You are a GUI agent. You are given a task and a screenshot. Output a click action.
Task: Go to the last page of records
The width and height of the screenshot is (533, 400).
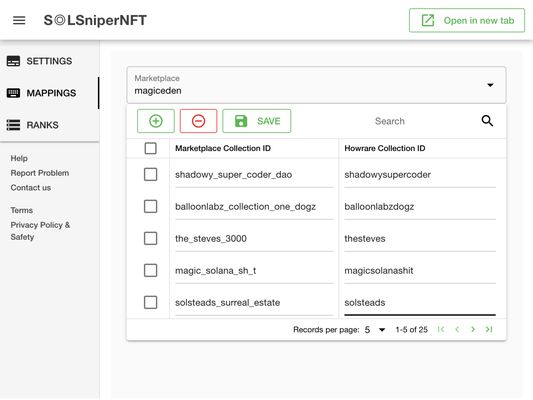pos(489,329)
